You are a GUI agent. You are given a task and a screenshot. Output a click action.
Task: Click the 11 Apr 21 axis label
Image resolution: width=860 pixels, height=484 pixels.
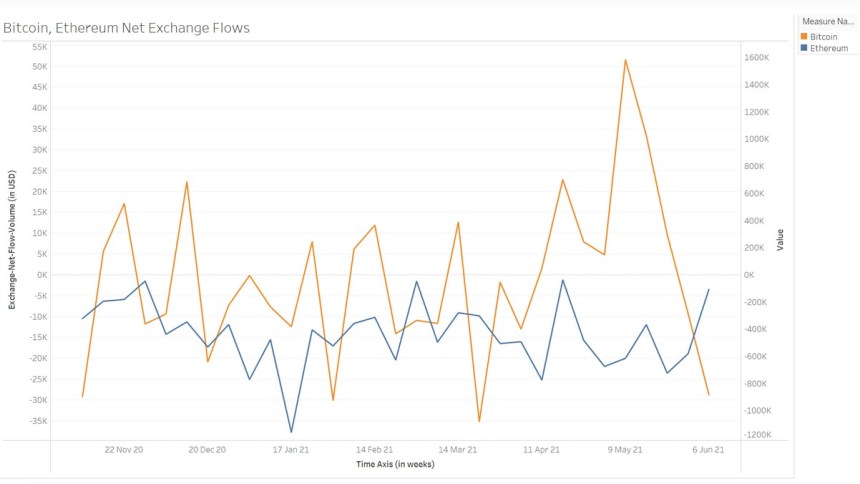[x=541, y=449]
